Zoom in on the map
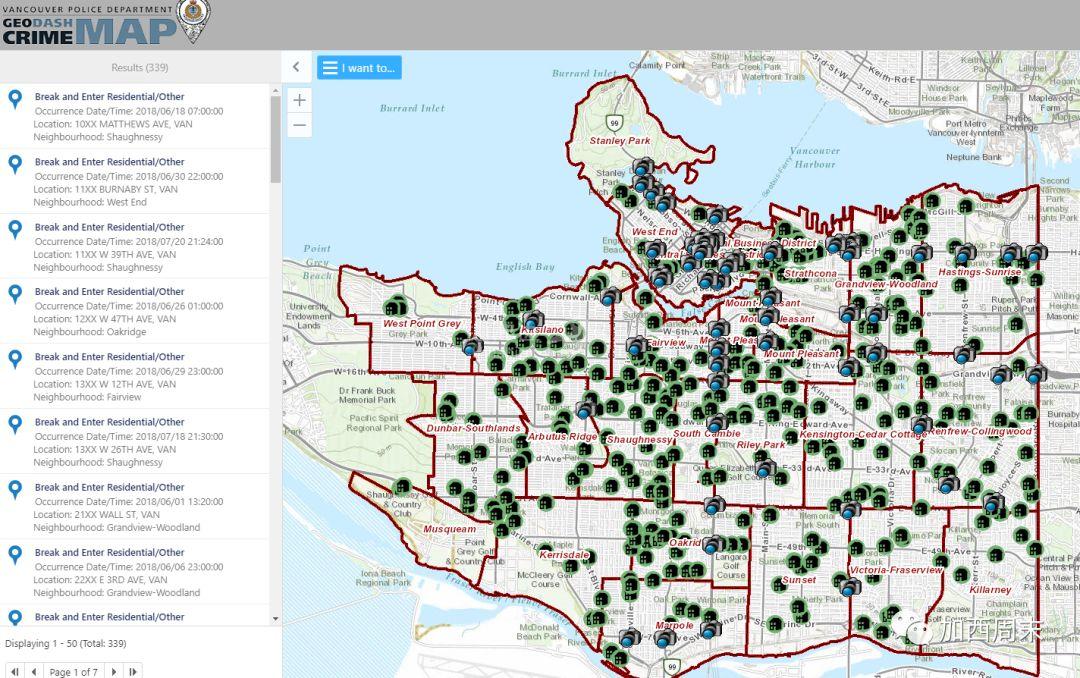The width and height of the screenshot is (1080, 678). (299, 100)
